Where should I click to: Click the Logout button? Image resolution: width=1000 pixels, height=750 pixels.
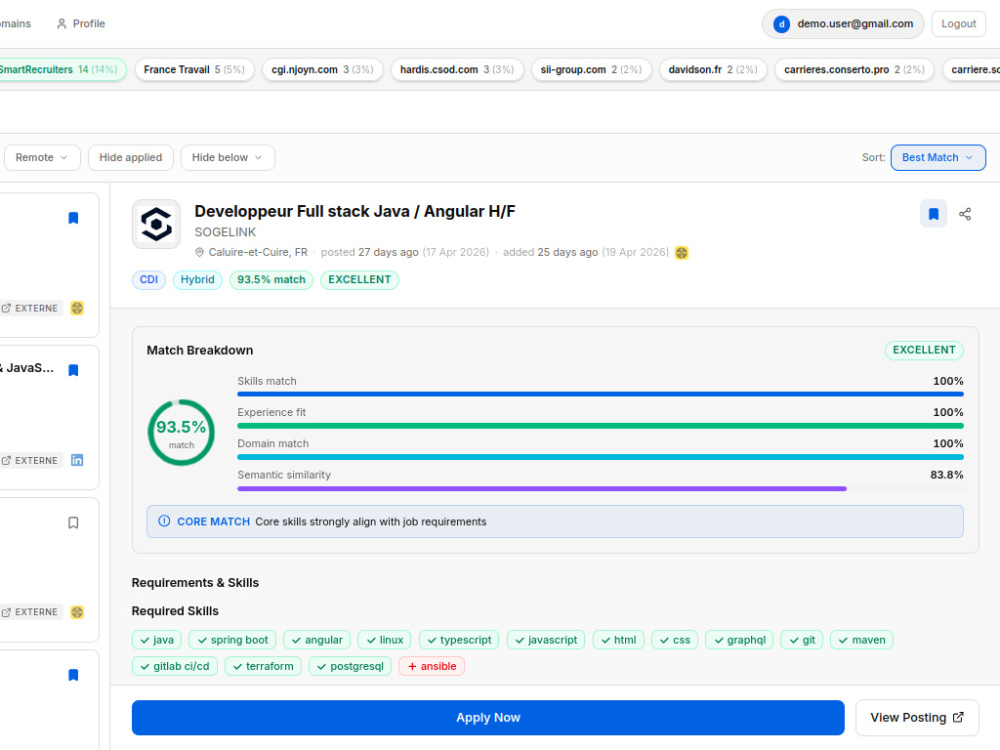pos(959,24)
